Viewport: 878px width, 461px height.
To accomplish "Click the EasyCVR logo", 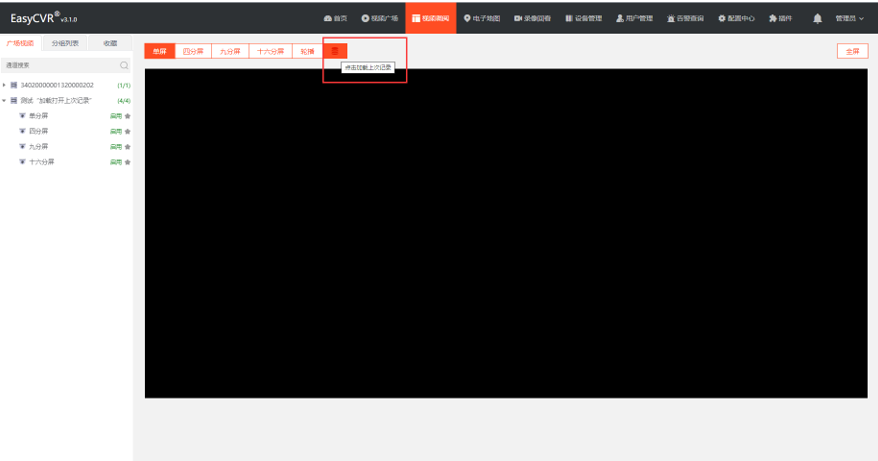I will [x=44, y=18].
